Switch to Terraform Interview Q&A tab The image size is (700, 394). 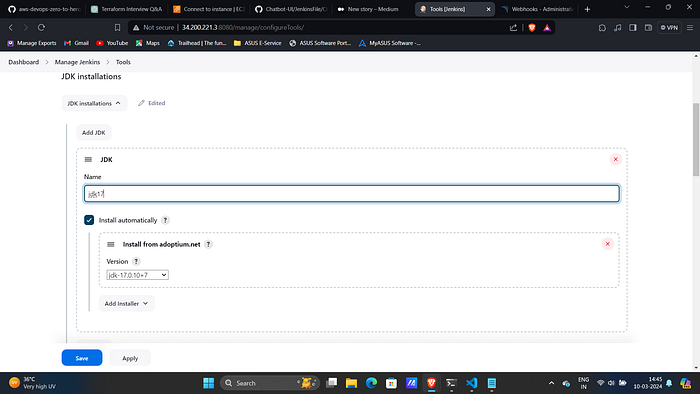126,9
